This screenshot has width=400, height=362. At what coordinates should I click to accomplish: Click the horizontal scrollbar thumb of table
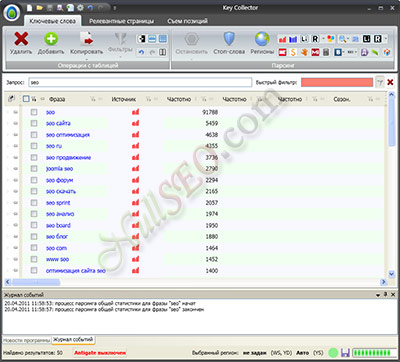tap(36, 282)
